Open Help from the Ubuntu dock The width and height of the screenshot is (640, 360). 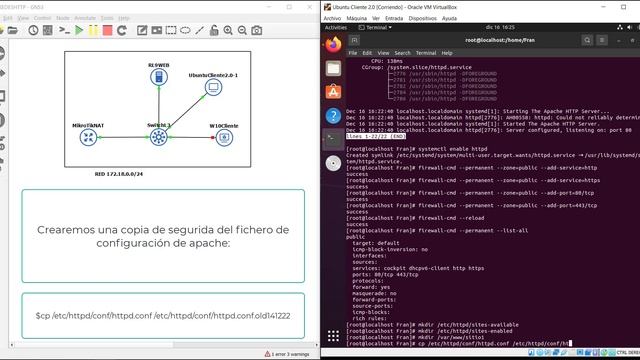tap(333, 116)
